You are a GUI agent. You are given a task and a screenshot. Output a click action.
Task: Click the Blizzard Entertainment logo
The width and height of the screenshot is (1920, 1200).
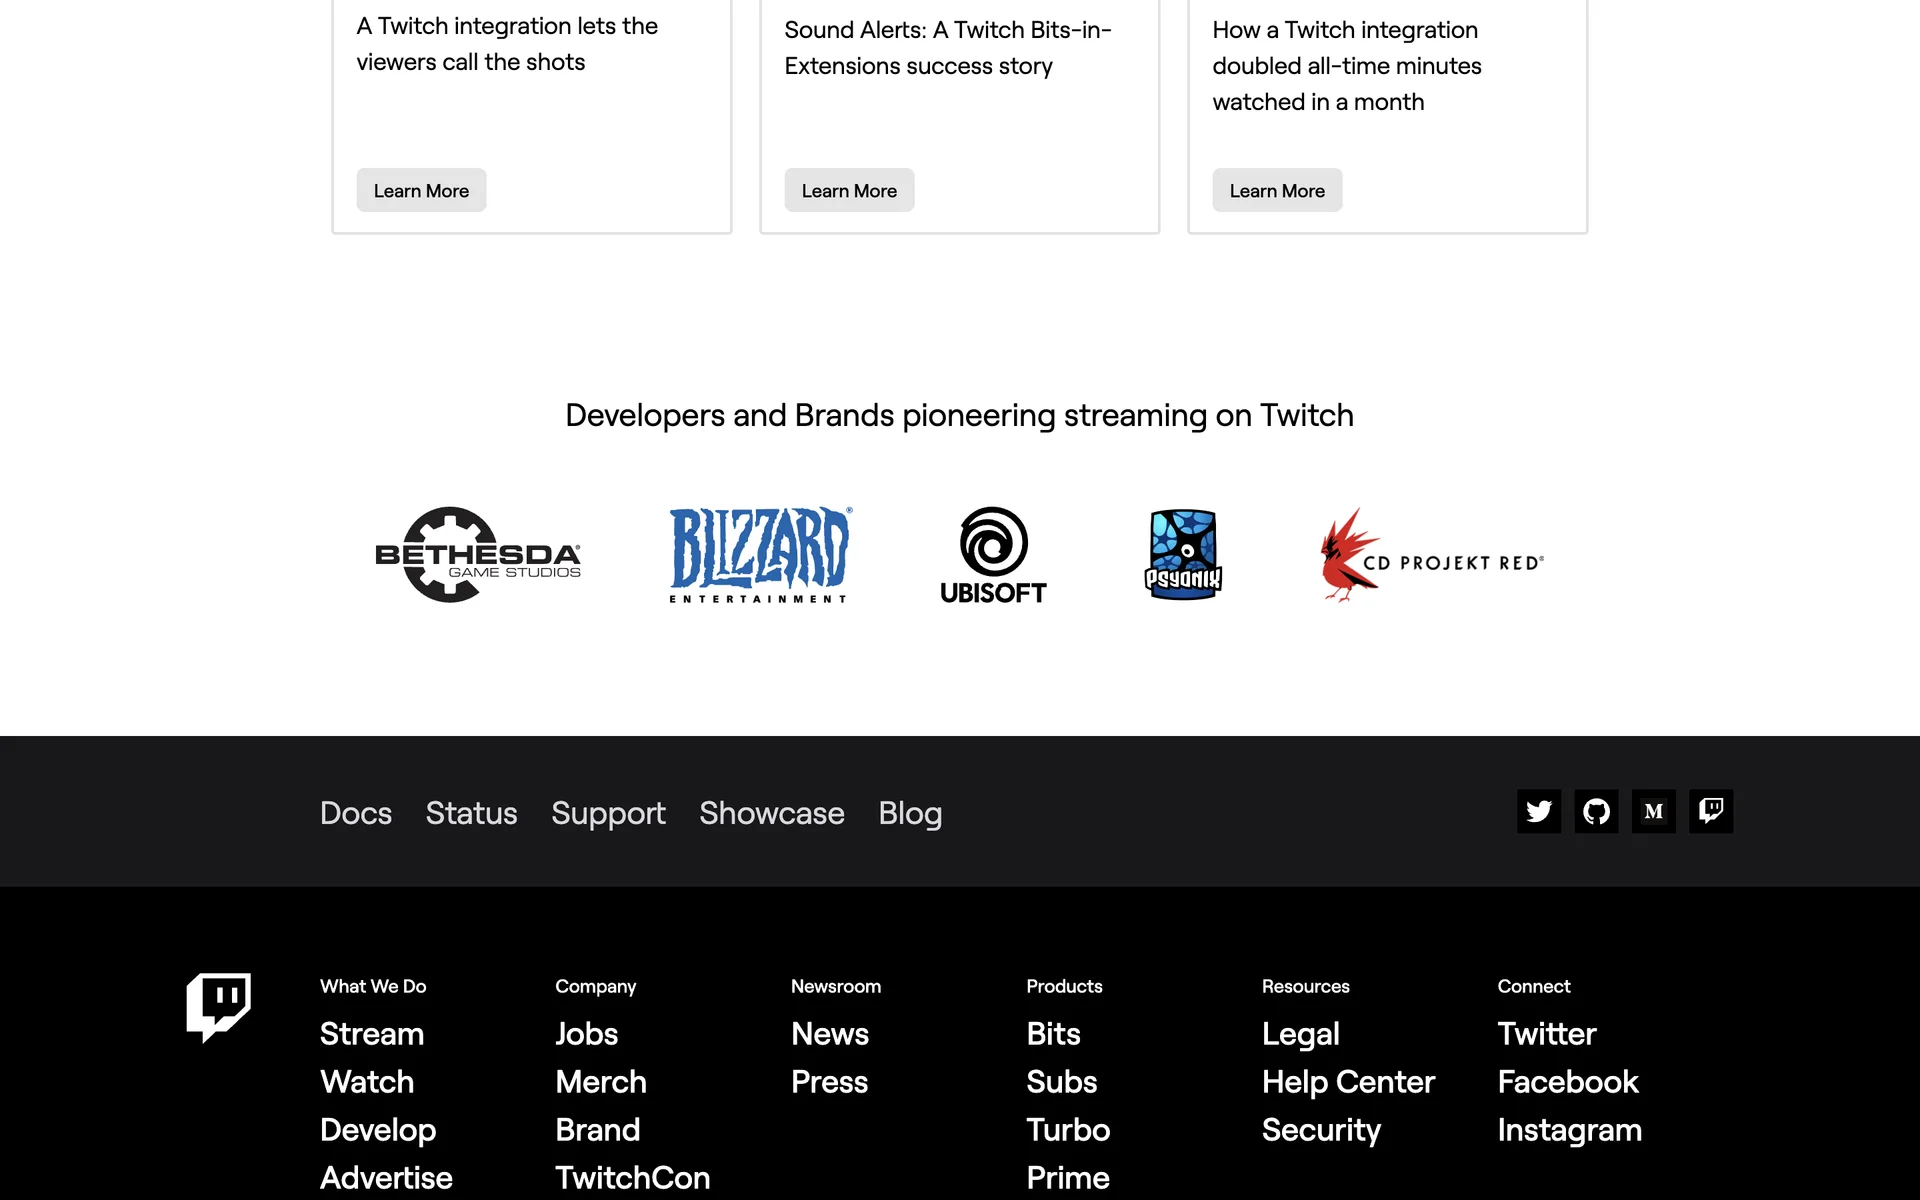coord(759,555)
